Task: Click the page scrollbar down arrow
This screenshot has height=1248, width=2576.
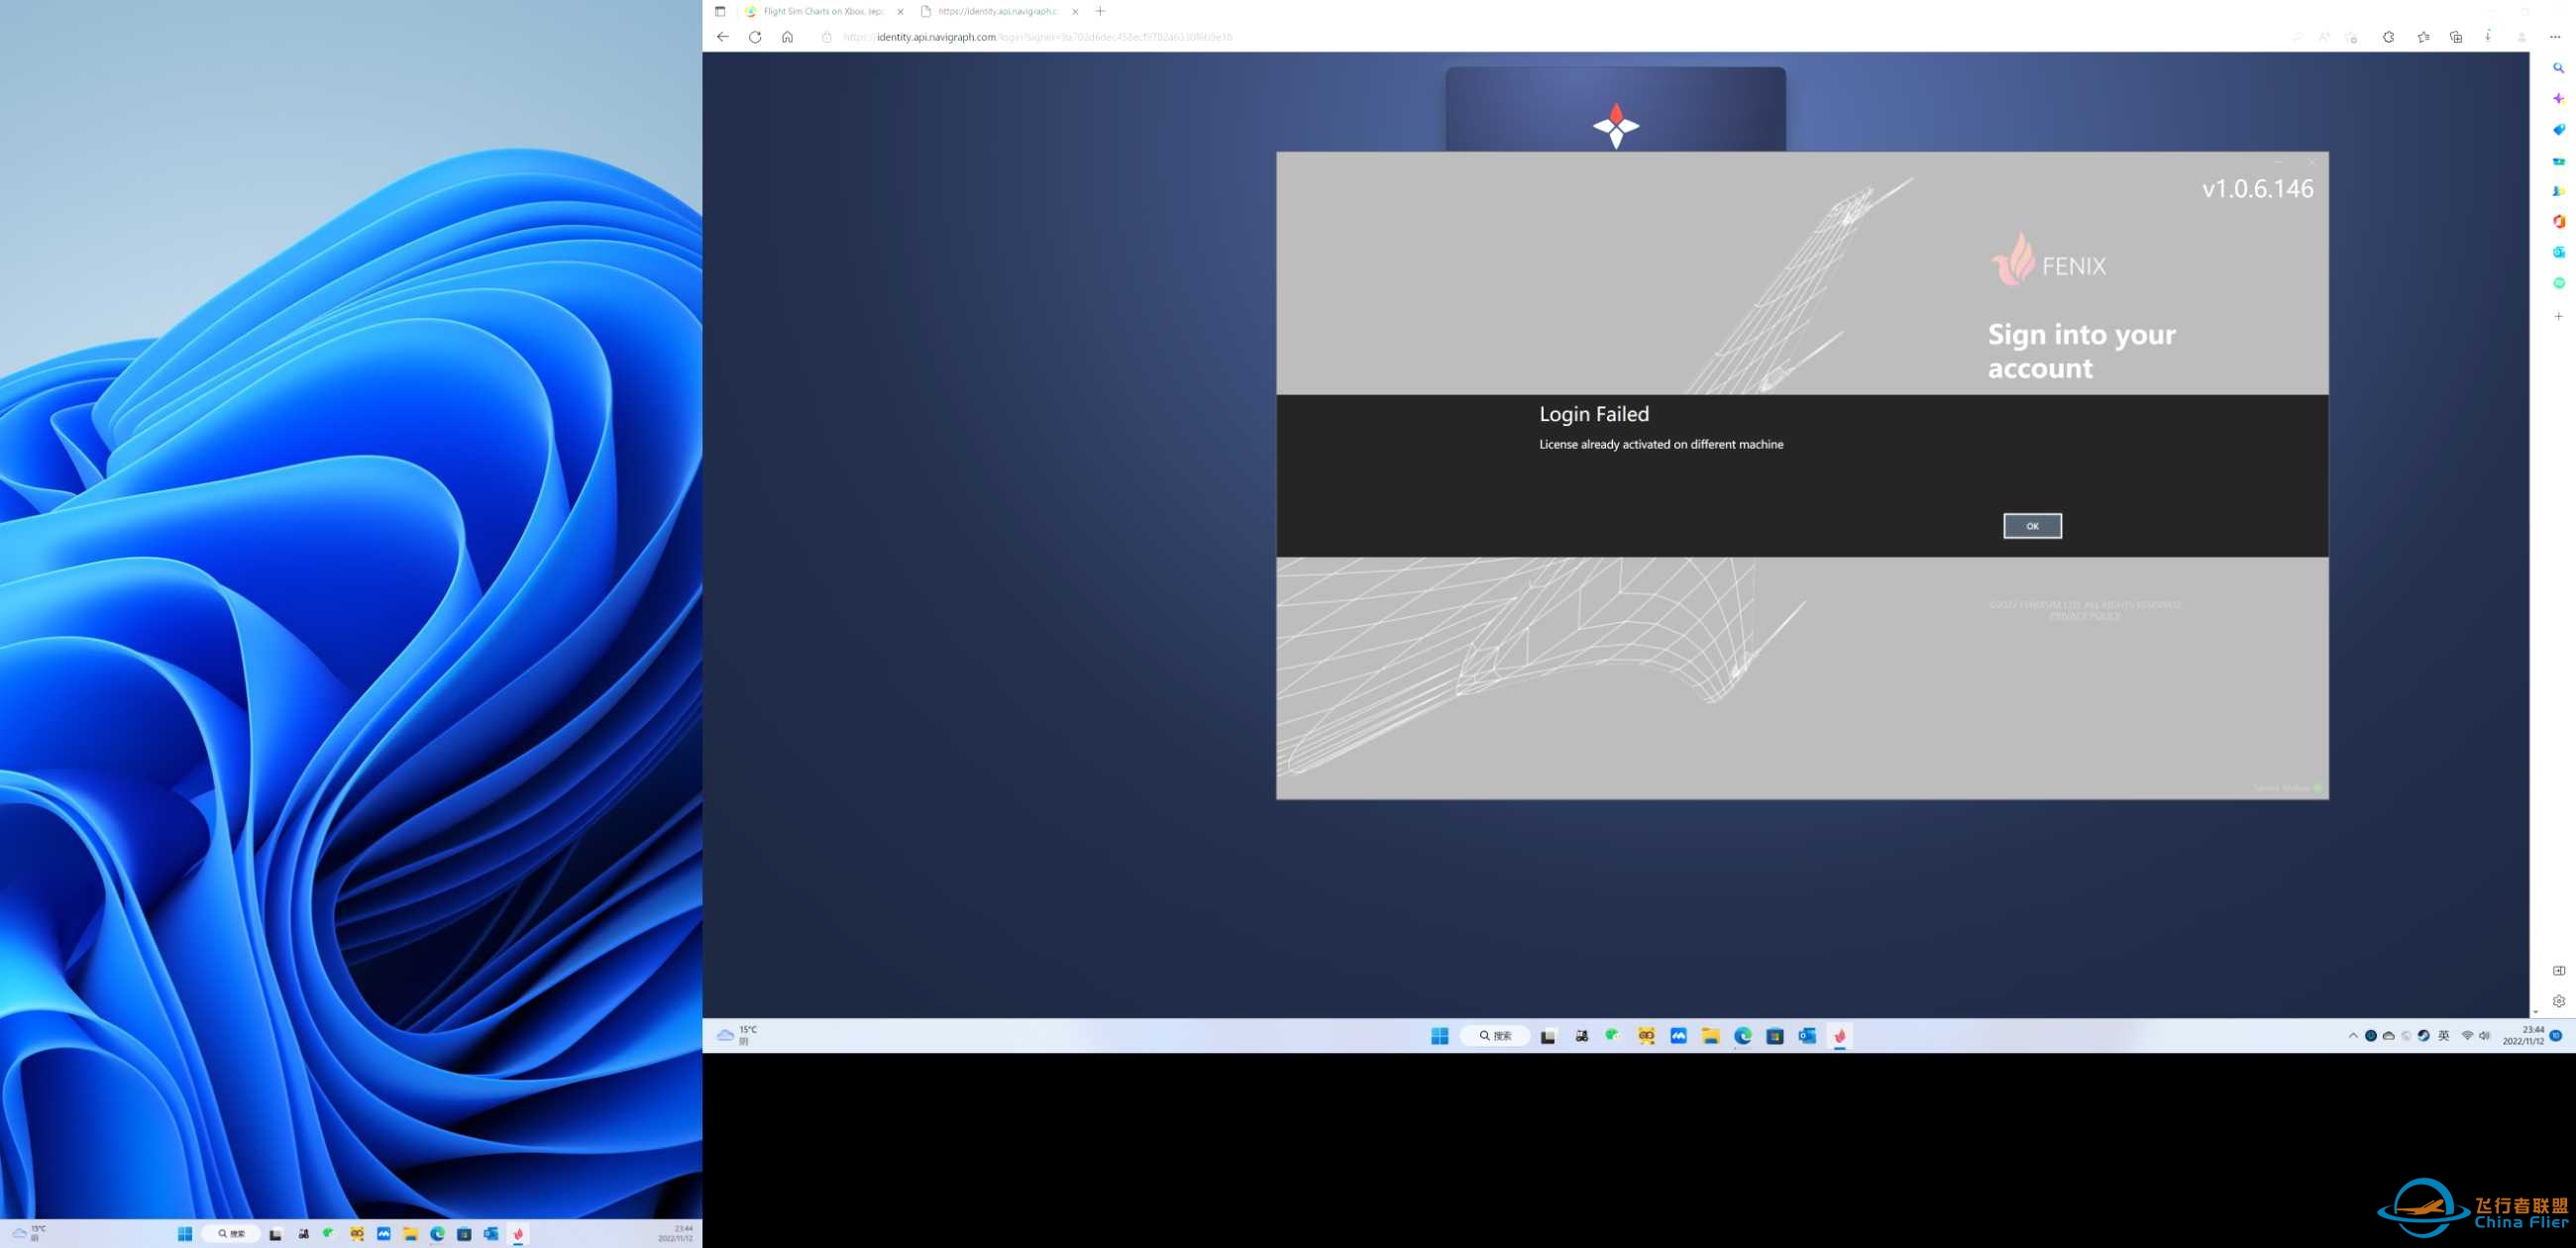Action: [x=2535, y=1012]
